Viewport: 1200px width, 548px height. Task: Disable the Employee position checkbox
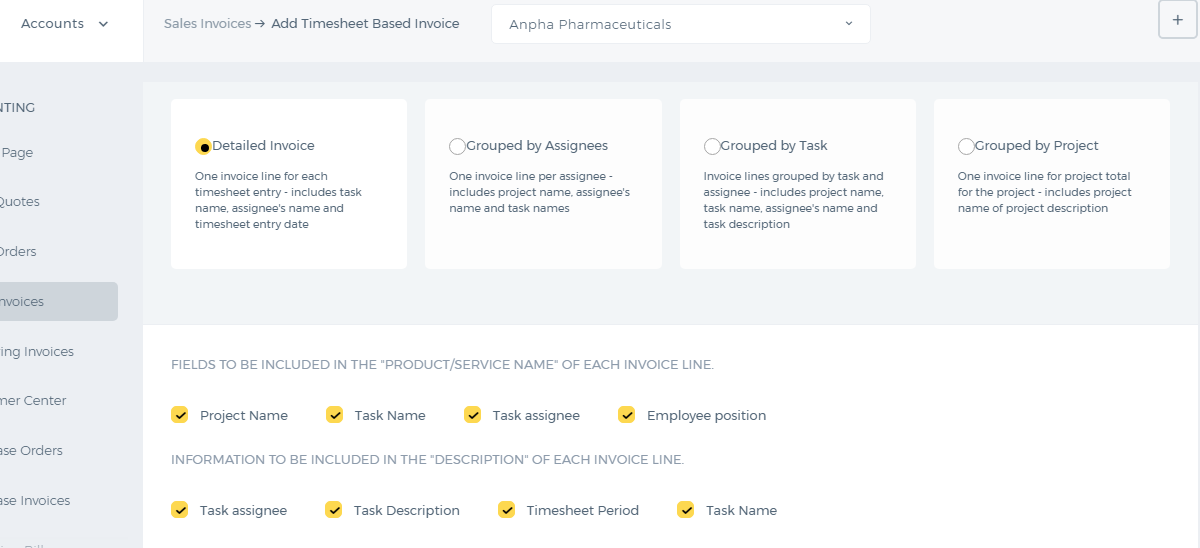click(627, 415)
